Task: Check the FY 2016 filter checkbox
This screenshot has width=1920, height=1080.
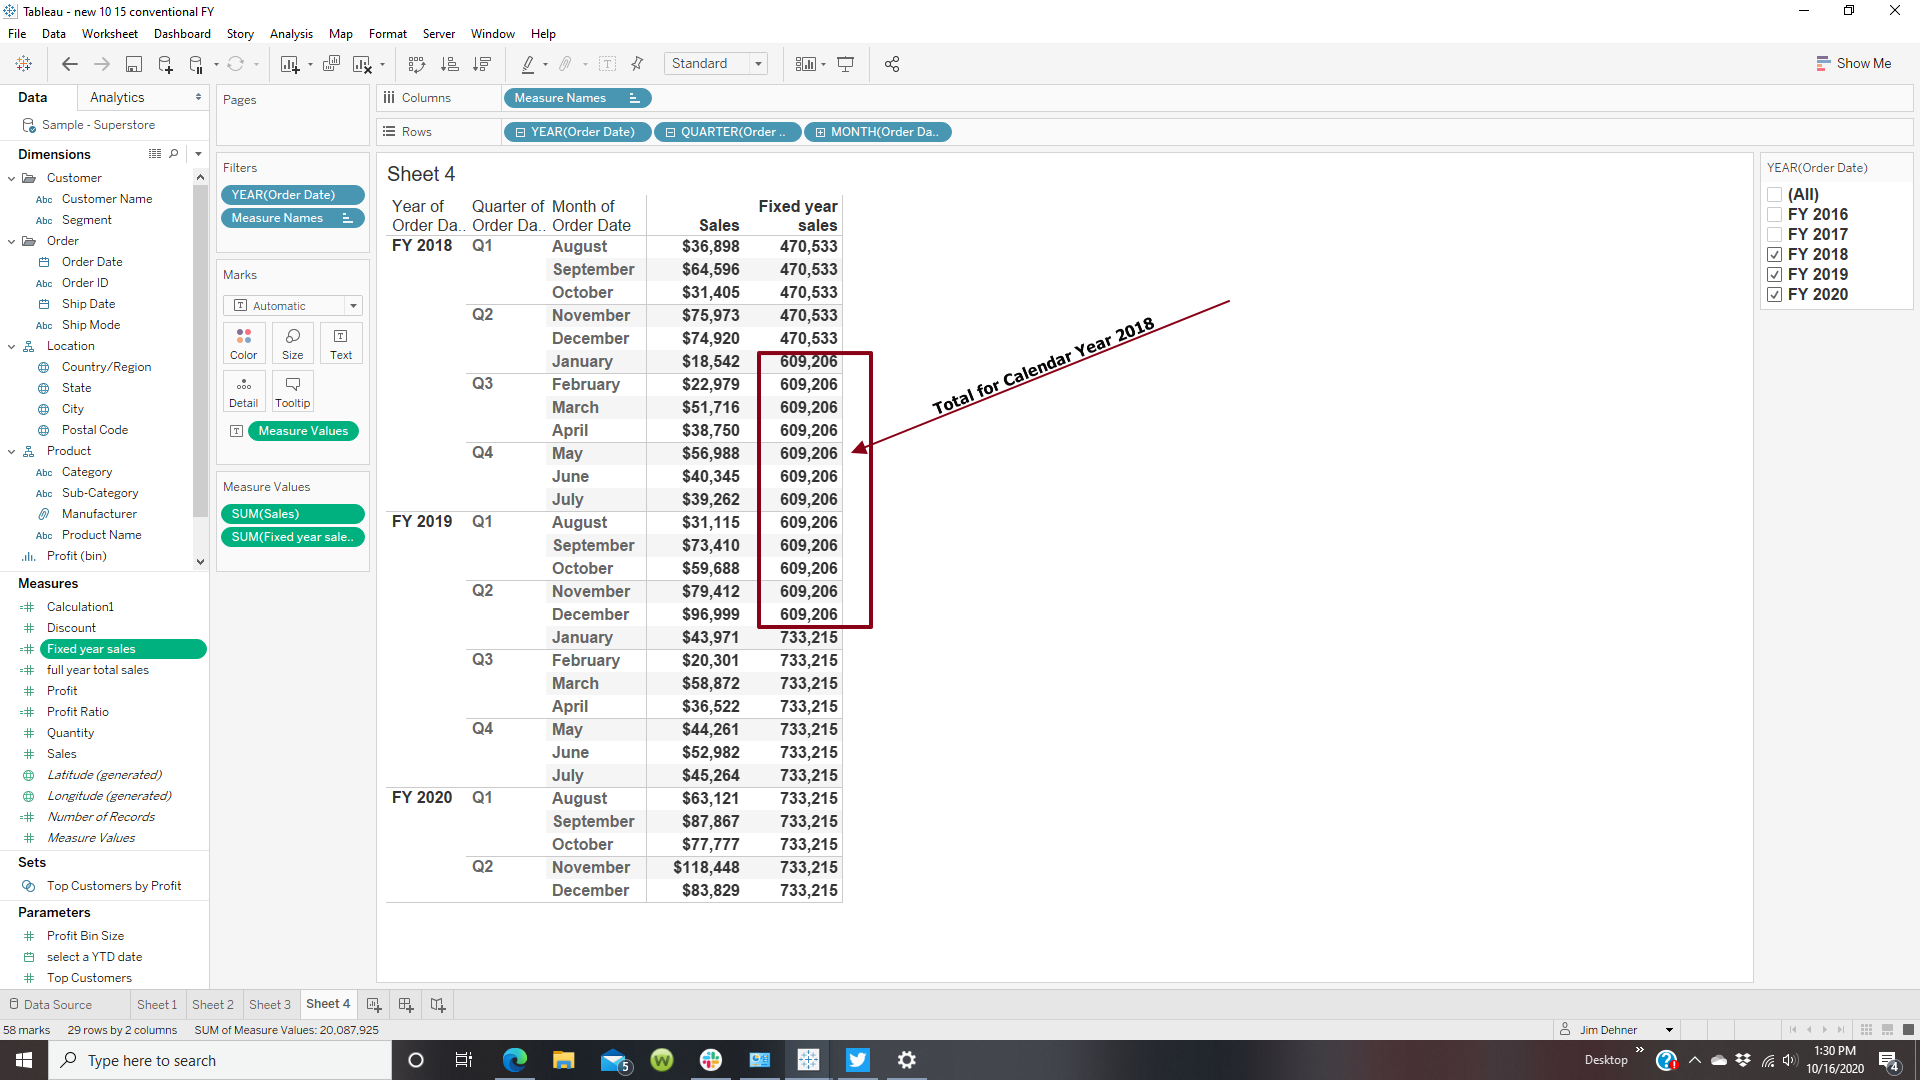Action: point(1775,214)
